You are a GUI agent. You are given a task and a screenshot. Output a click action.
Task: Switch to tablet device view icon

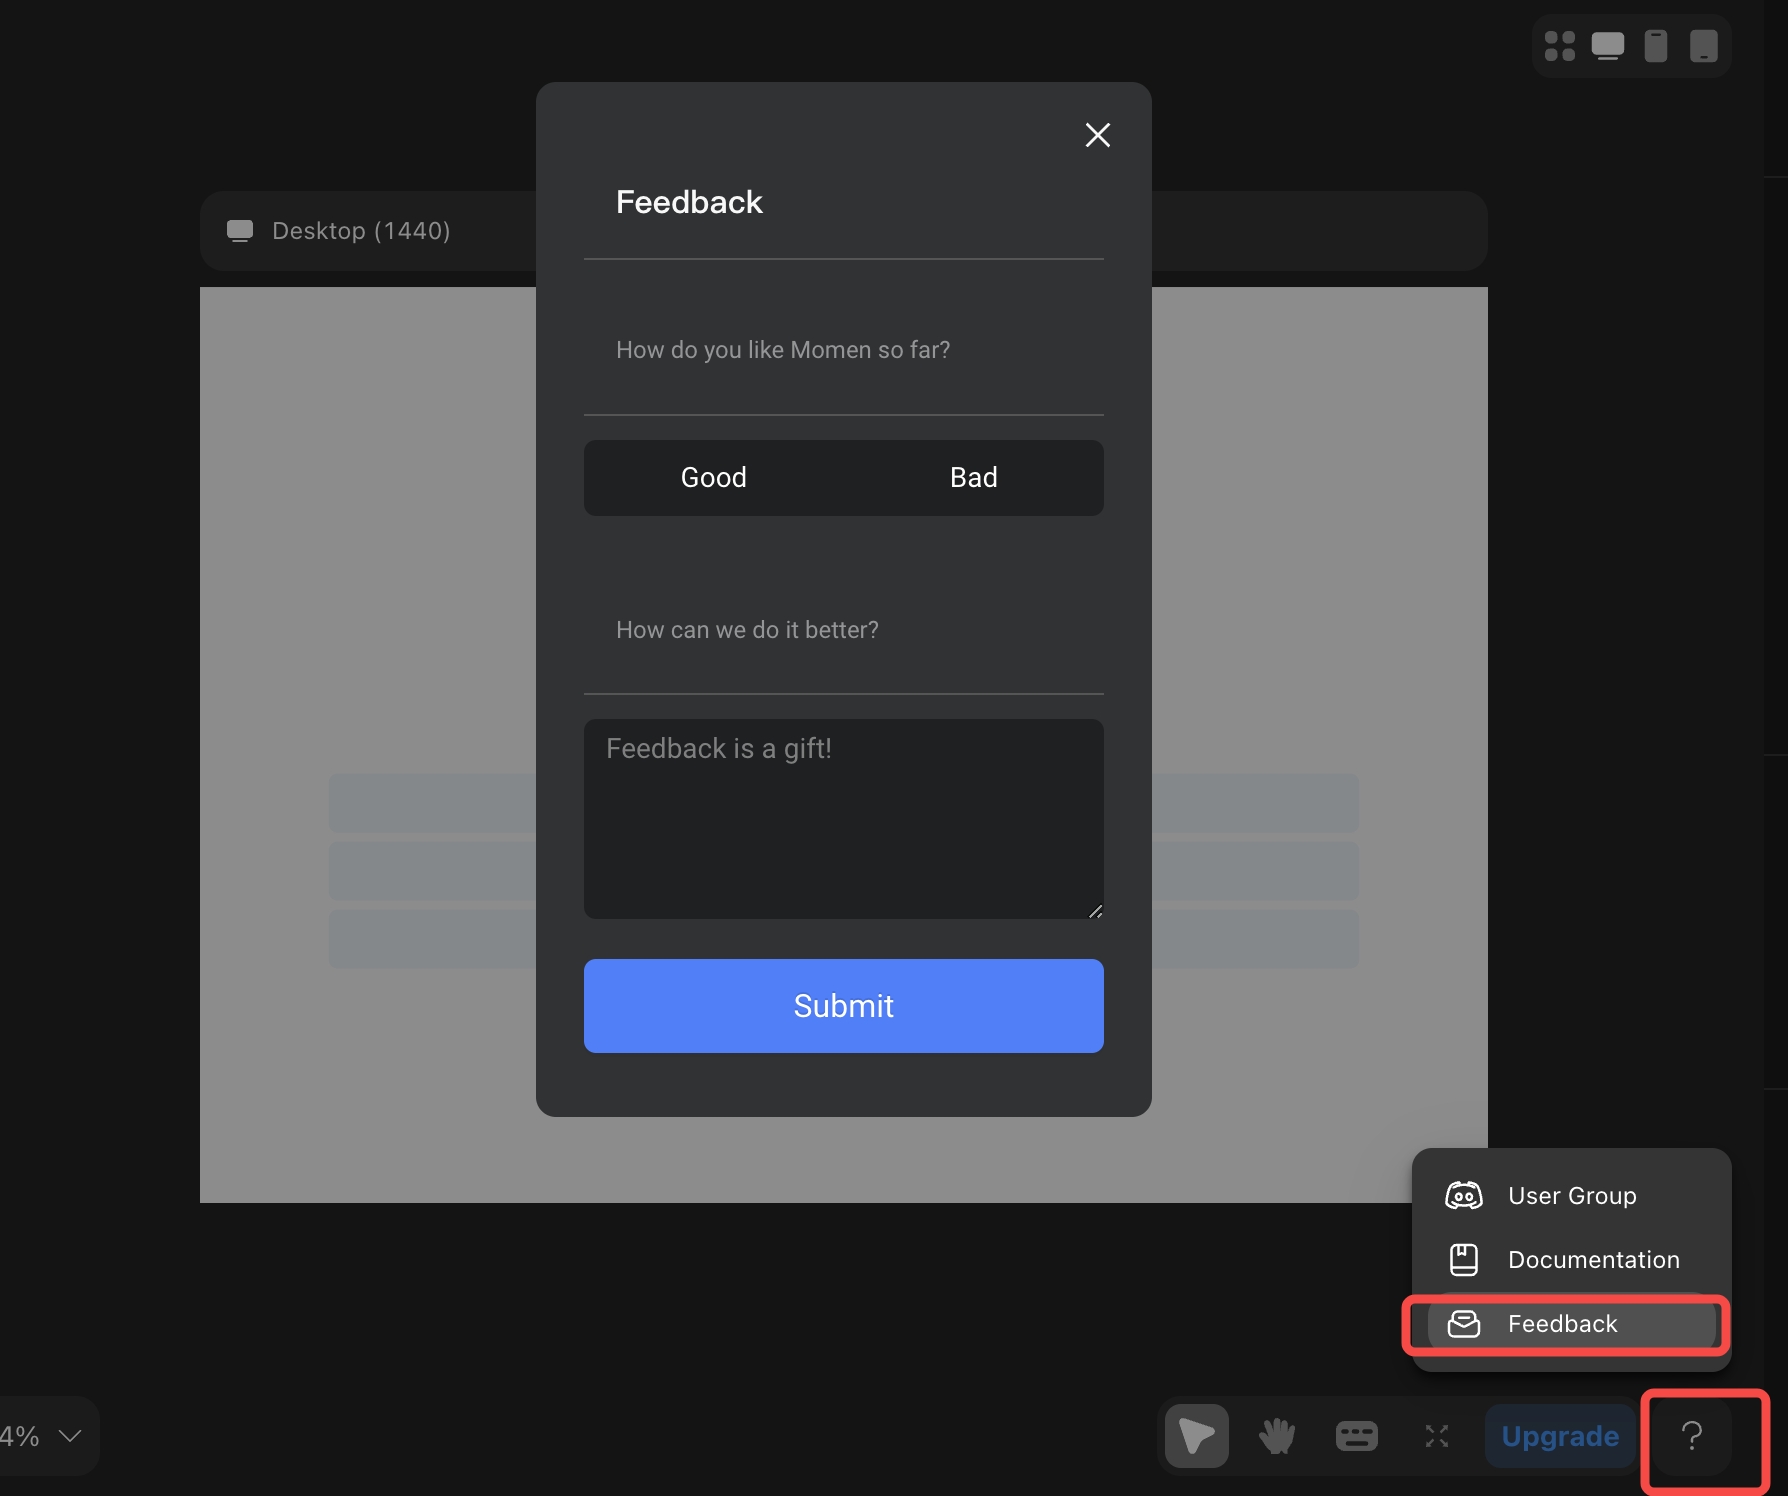coord(1704,46)
